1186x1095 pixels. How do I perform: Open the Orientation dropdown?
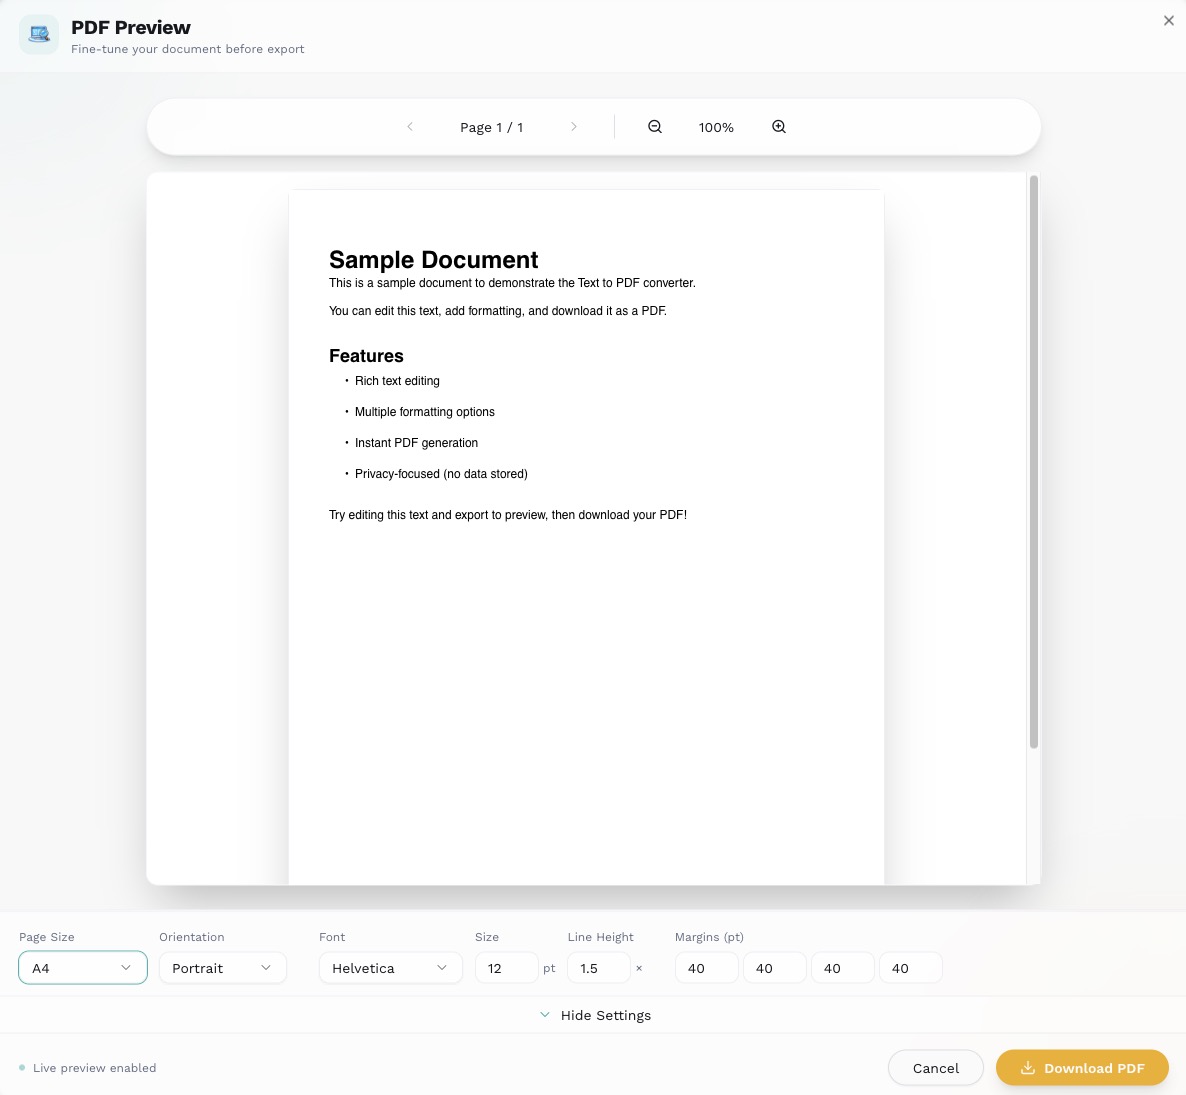(x=222, y=968)
